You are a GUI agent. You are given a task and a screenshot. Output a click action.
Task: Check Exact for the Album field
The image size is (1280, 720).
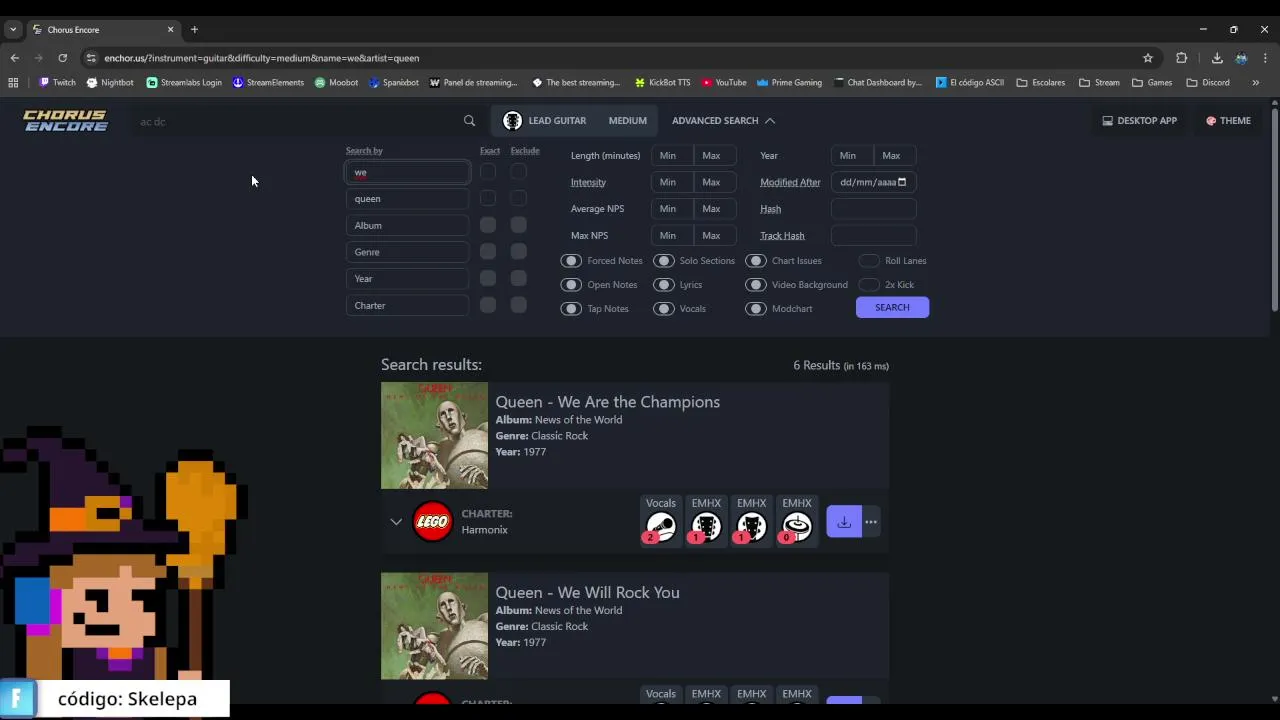pos(488,225)
